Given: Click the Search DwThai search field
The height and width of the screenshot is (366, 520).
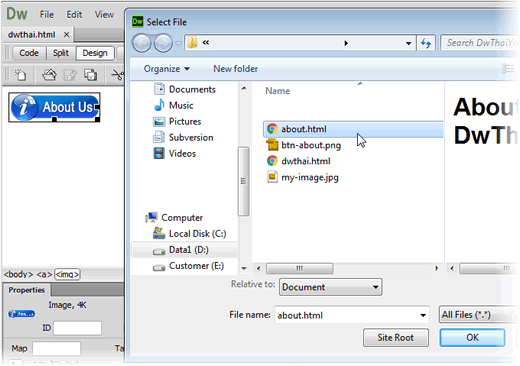Looking at the screenshot, I should tap(480, 43).
